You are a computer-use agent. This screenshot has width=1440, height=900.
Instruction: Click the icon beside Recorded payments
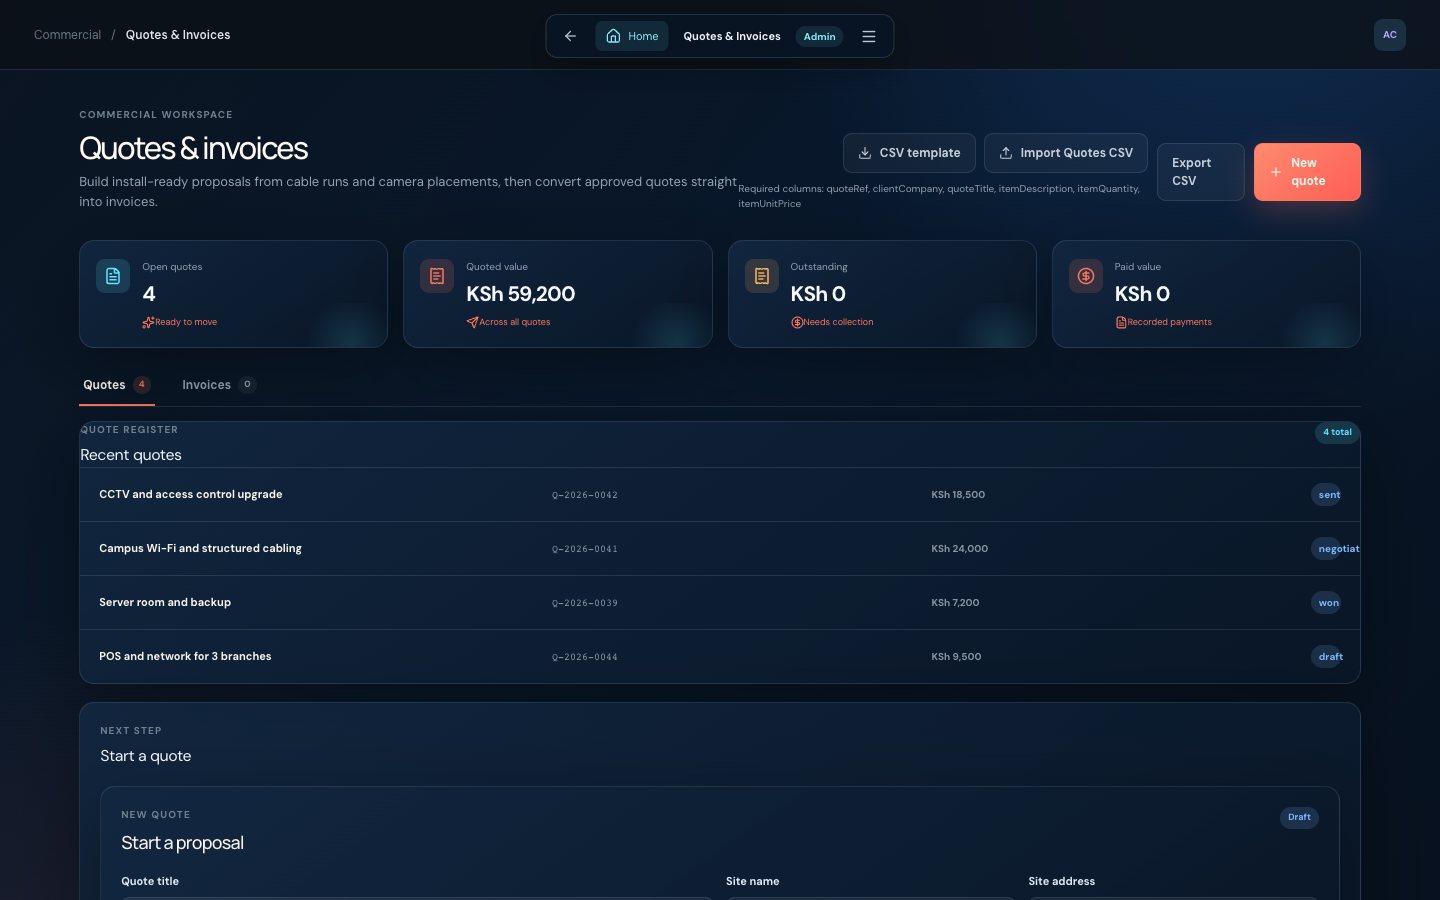pos(1121,322)
